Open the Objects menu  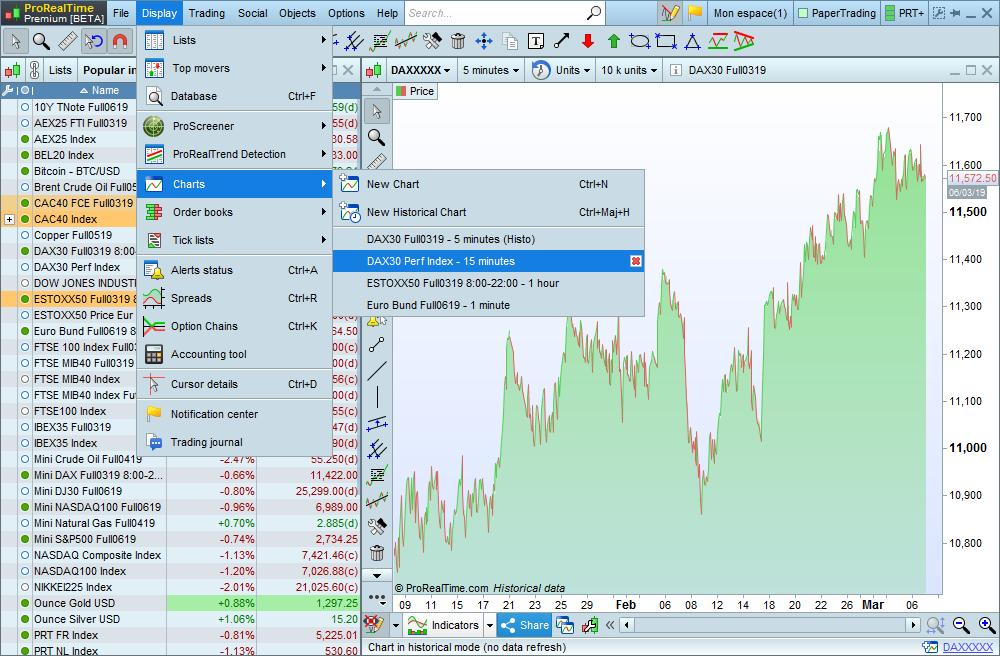pyautogui.click(x=297, y=13)
